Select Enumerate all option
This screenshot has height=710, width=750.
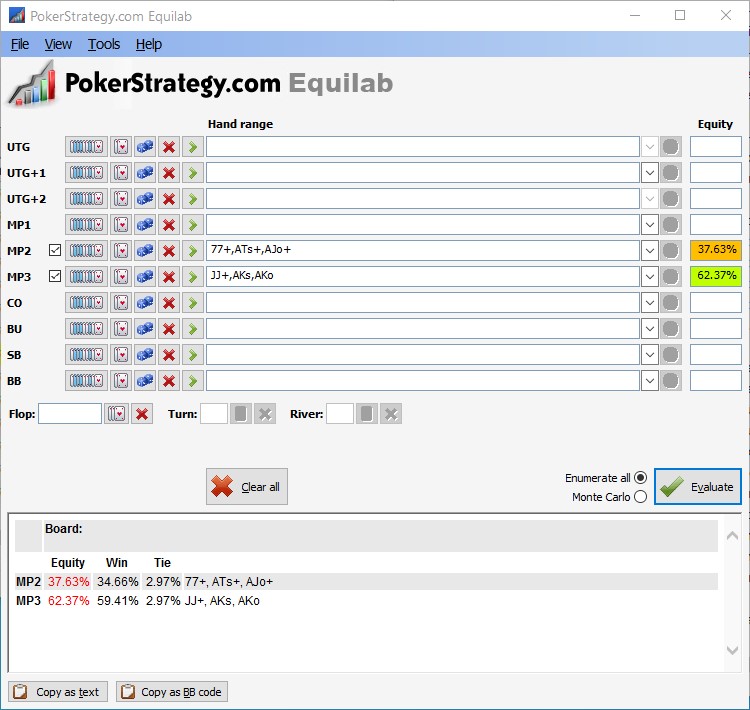pos(640,477)
